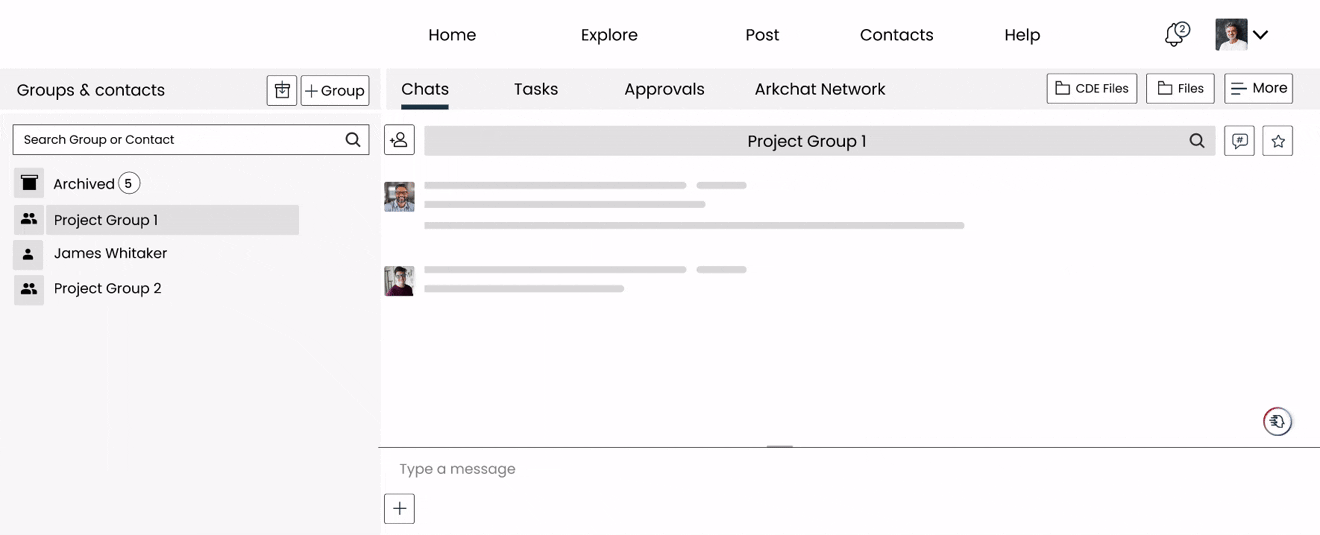Open the Contacts menu item
This screenshot has width=1320, height=535.
(x=896, y=35)
